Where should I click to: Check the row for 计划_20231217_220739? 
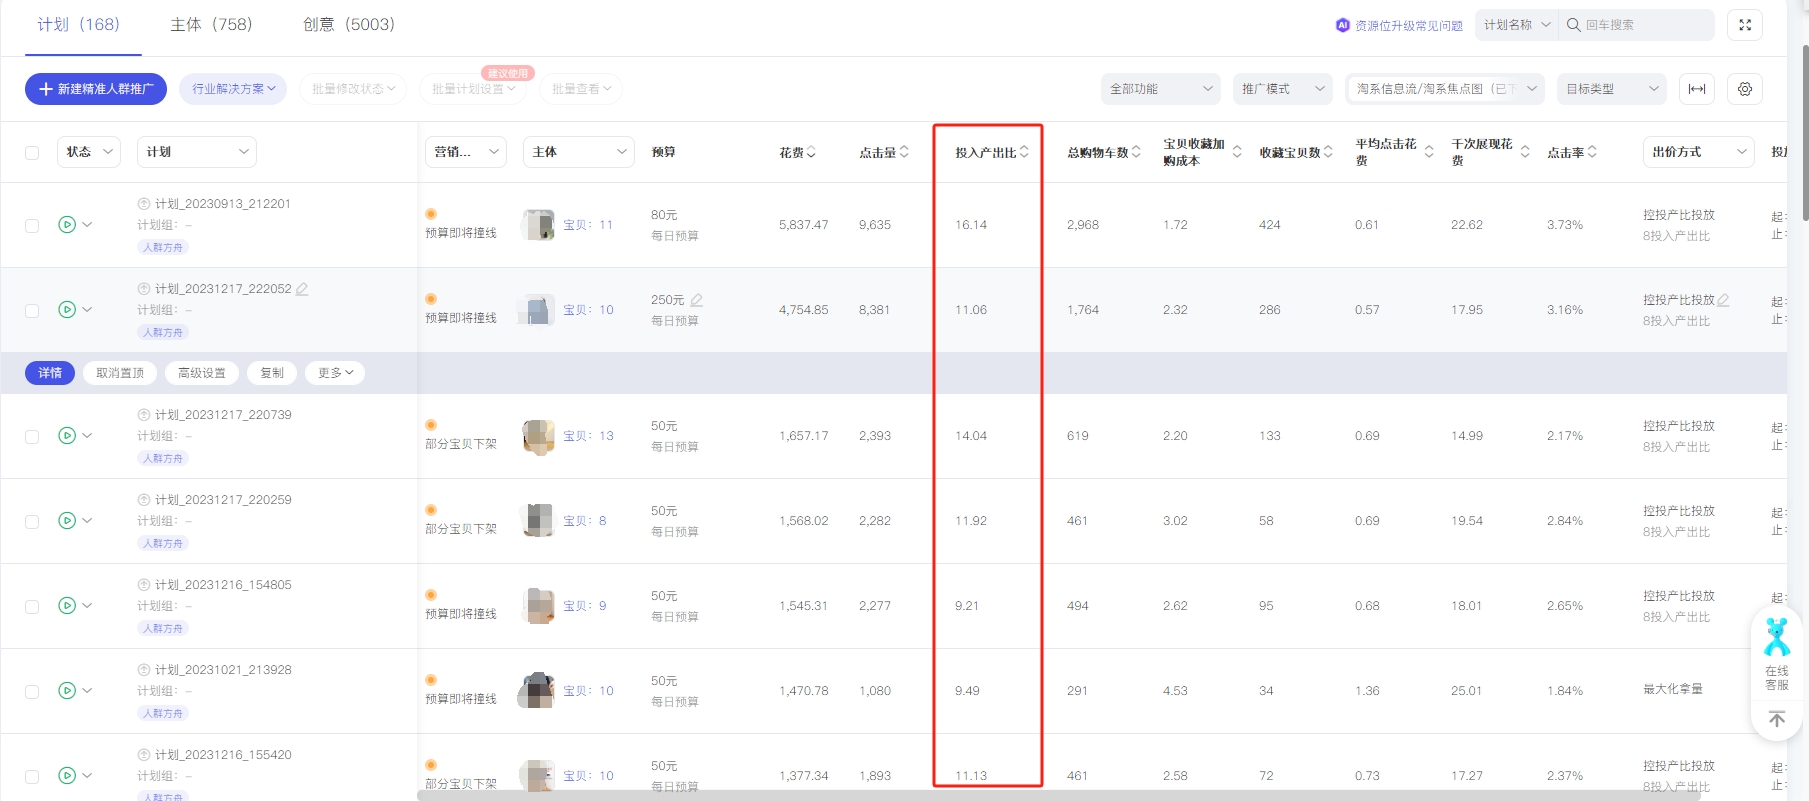tap(32, 437)
